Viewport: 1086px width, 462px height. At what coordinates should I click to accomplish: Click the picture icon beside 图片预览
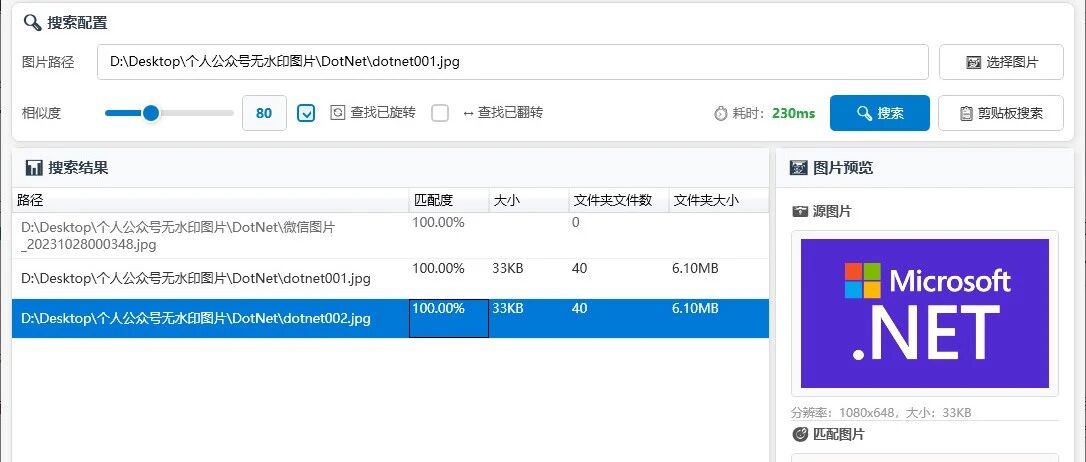[x=799, y=168]
